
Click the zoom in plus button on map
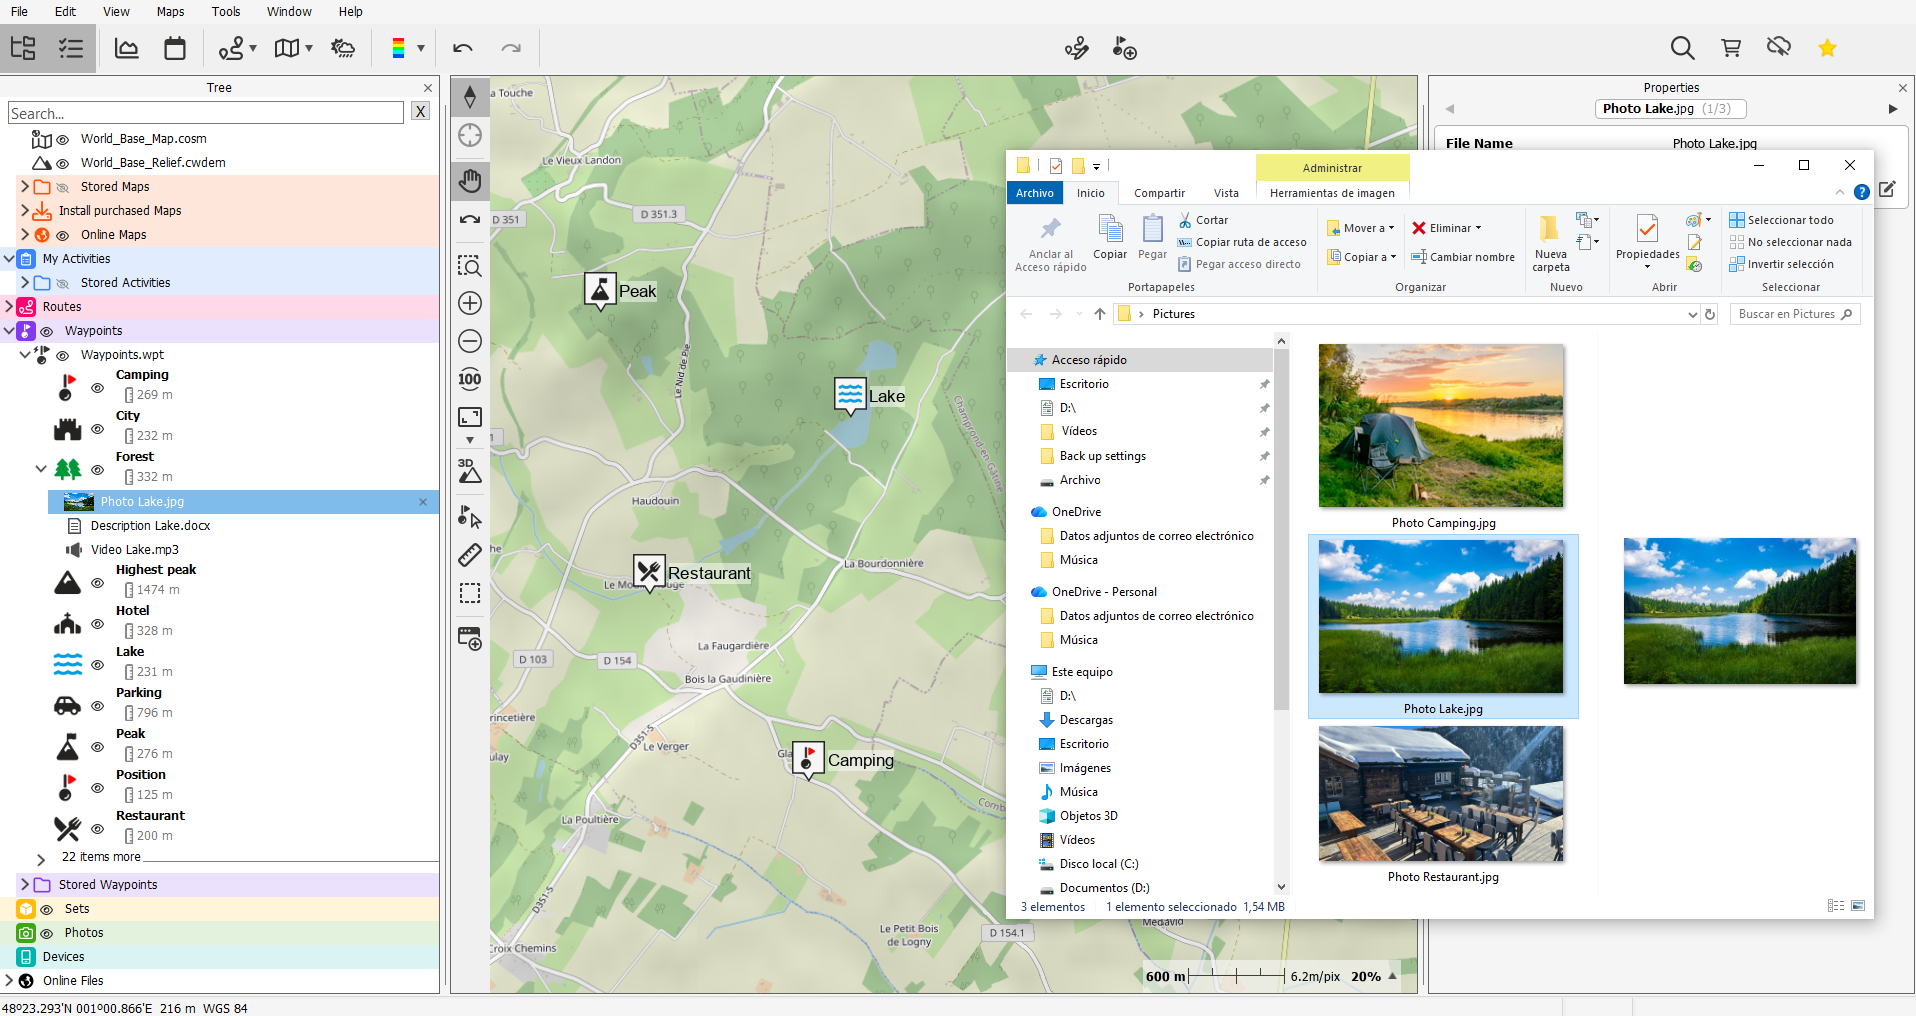(470, 303)
